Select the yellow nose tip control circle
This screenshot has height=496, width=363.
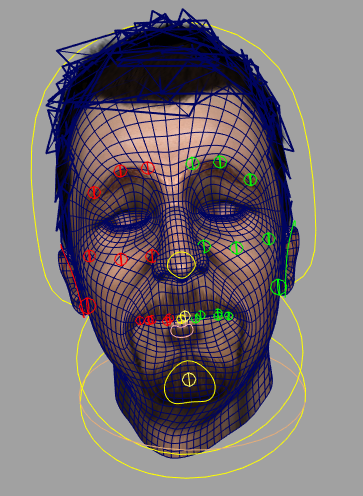(181, 265)
